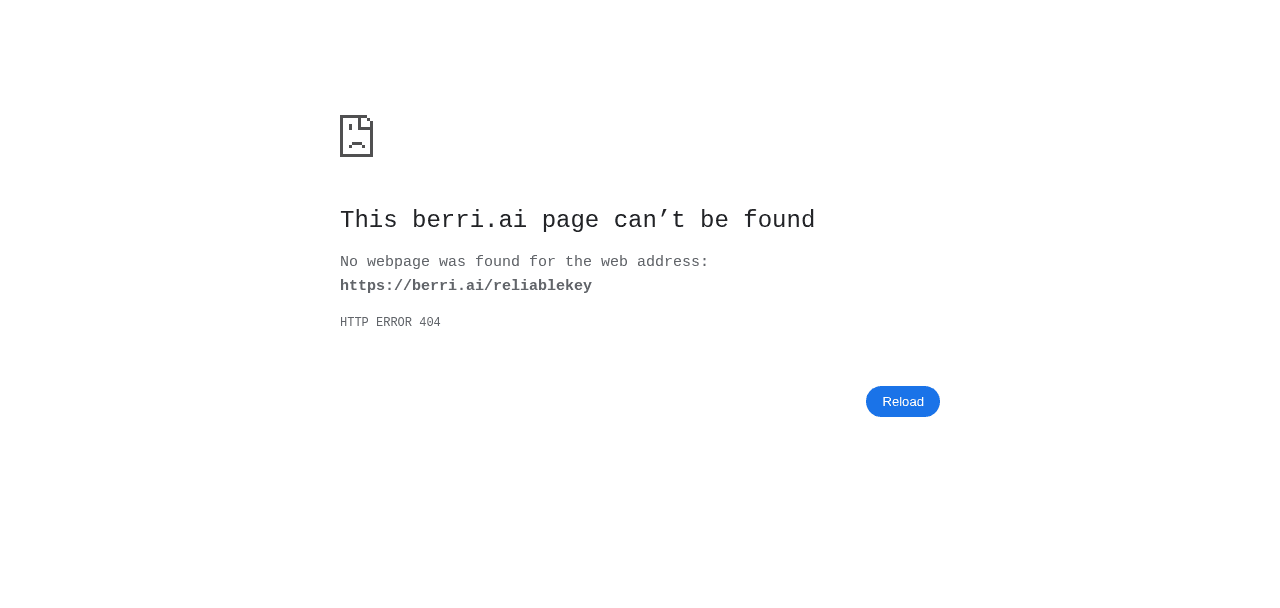Image resolution: width=1280 pixels, height=608 pixels.
Task: Click the blue Reload button
Action: [903, 401]
